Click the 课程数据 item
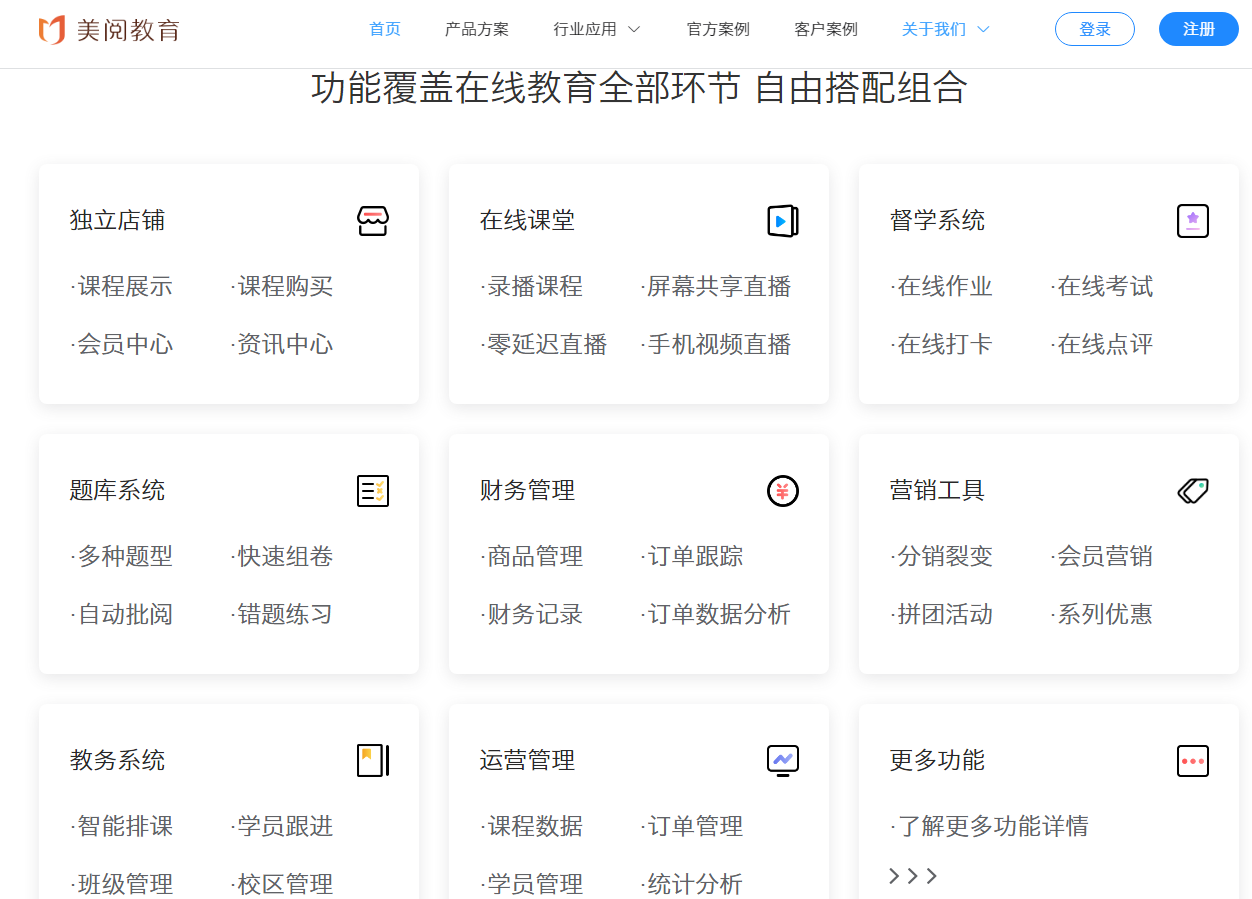The height and width of the screenshot is (899, 1252). click(532, 827)
